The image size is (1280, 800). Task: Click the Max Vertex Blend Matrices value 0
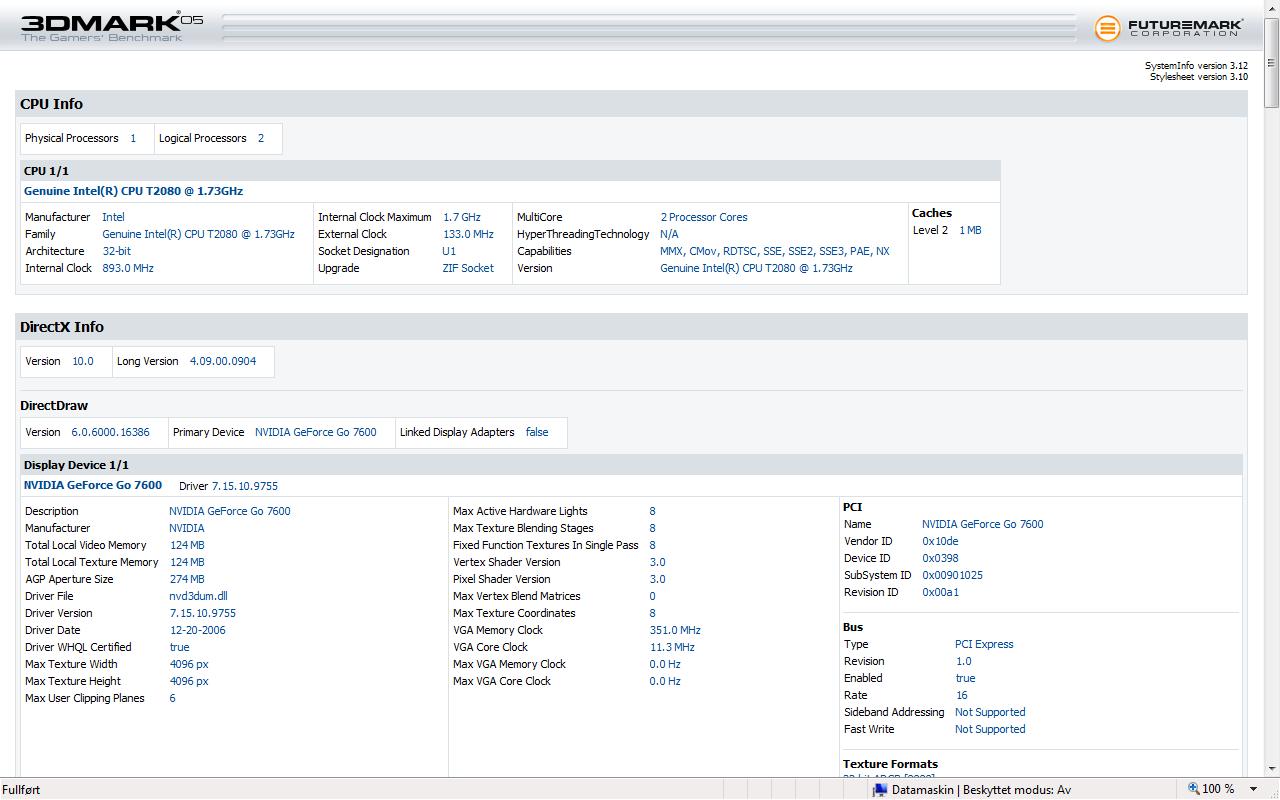tap(653, 596)
